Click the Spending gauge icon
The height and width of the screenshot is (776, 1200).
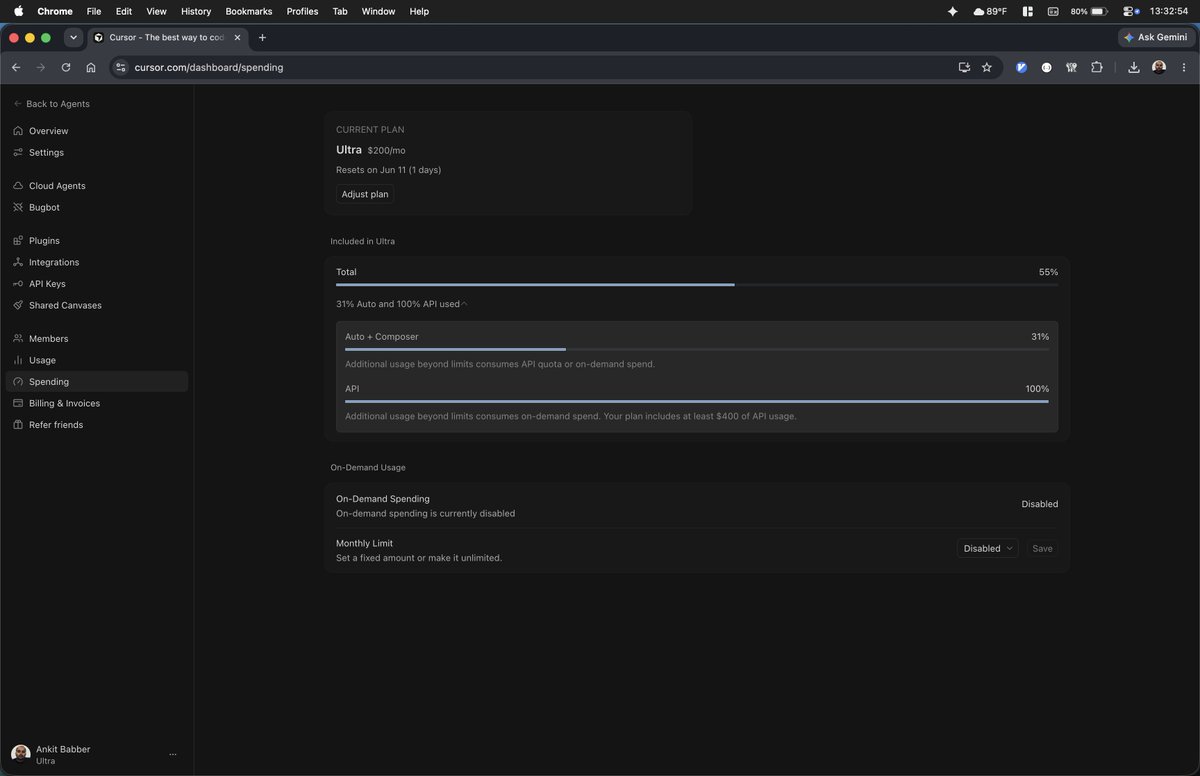coord(18,382)
